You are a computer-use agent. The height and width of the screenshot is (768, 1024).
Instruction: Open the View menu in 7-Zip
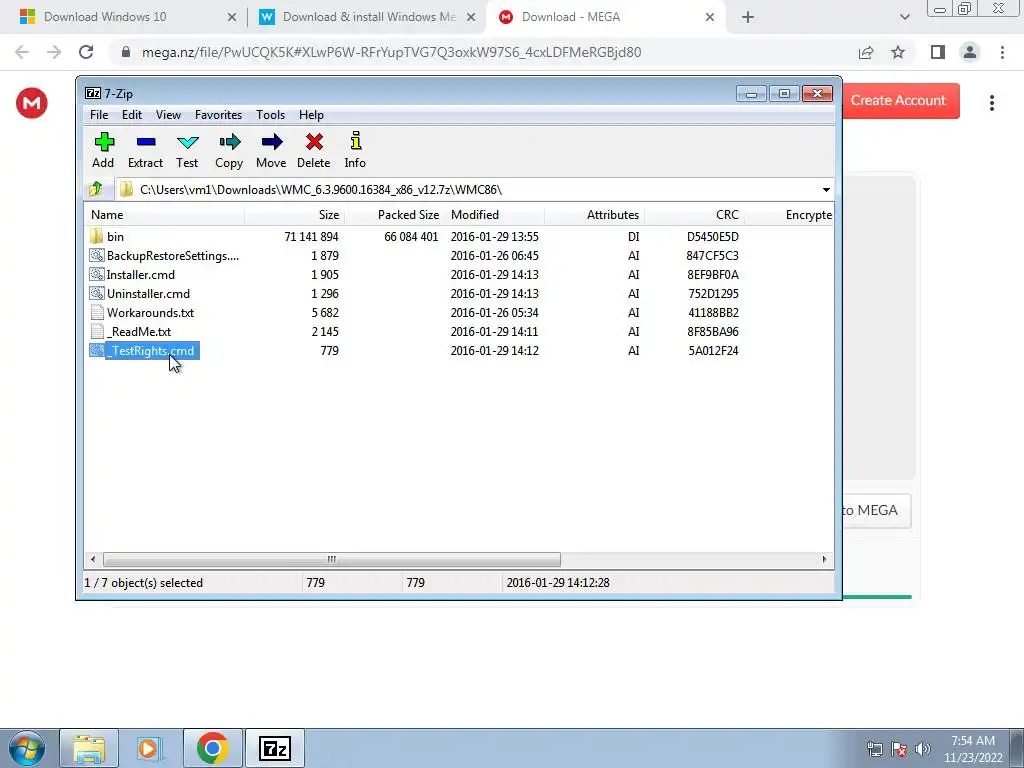168,115
